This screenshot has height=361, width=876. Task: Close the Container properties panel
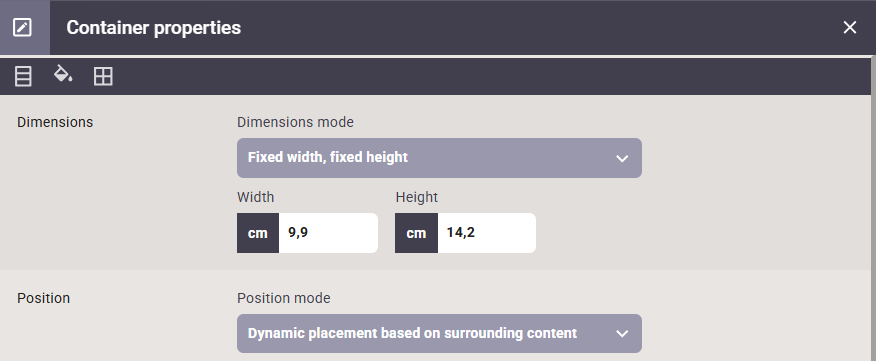[850, 27]
